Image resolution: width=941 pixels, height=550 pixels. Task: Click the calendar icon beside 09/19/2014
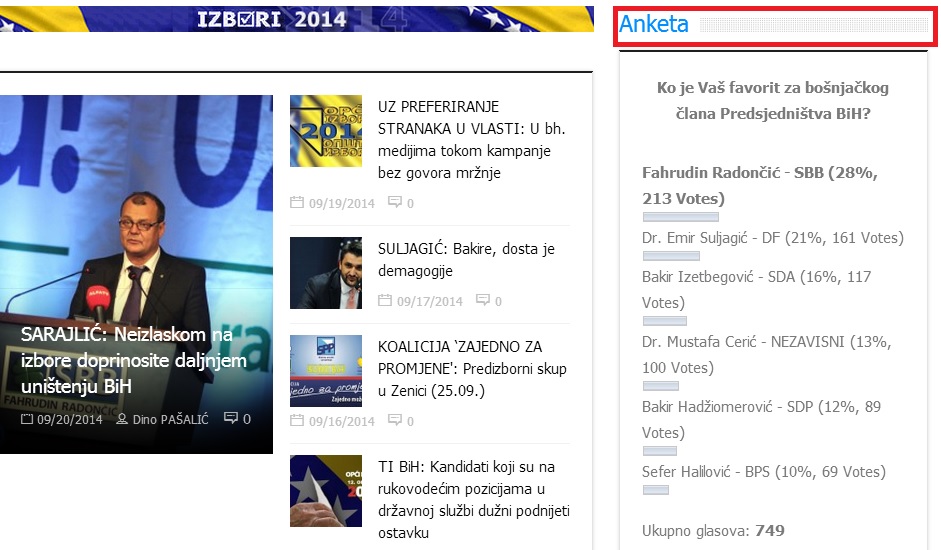(x=296, y=203)
